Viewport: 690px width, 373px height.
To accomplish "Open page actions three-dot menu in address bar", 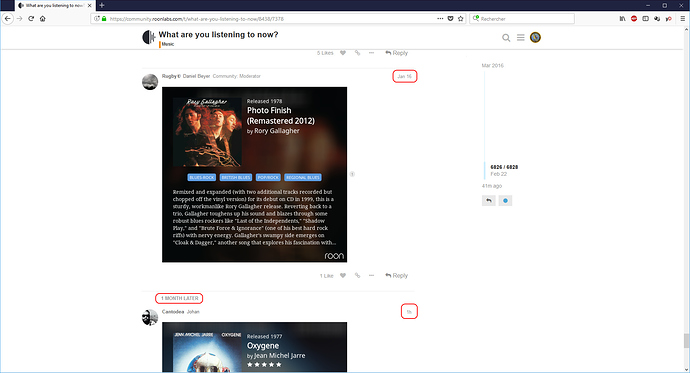I will coord(440,18).
